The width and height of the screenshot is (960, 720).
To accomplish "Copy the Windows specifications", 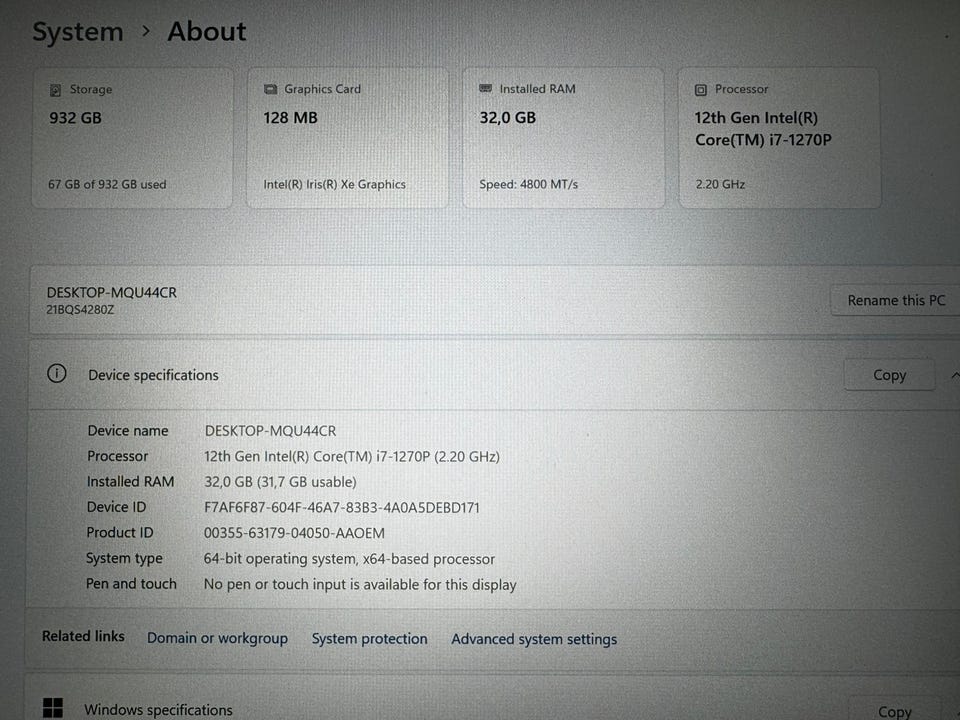I will (x=893, y=711).
